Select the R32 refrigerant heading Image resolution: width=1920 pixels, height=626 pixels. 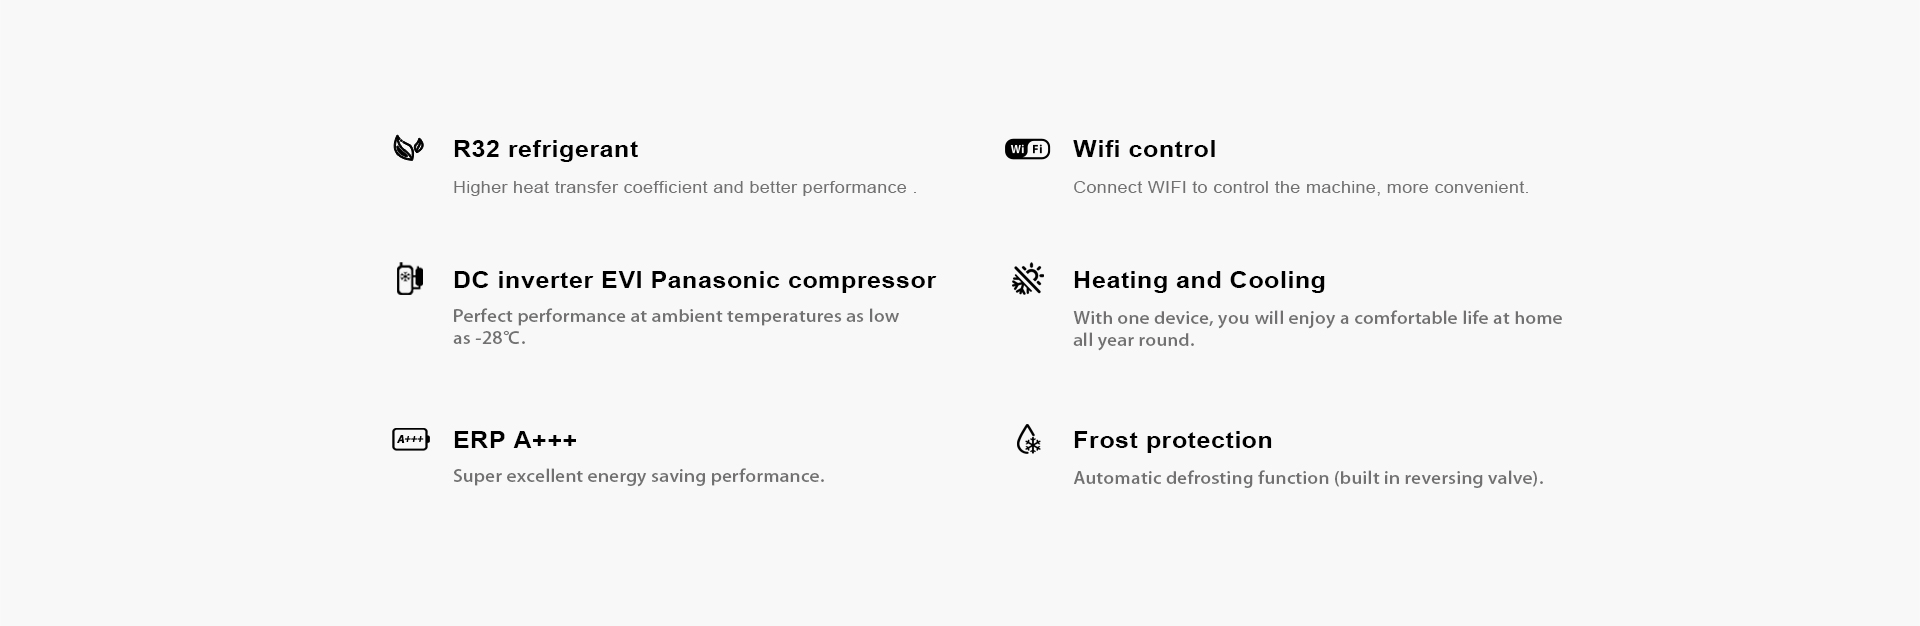[545, 149]
